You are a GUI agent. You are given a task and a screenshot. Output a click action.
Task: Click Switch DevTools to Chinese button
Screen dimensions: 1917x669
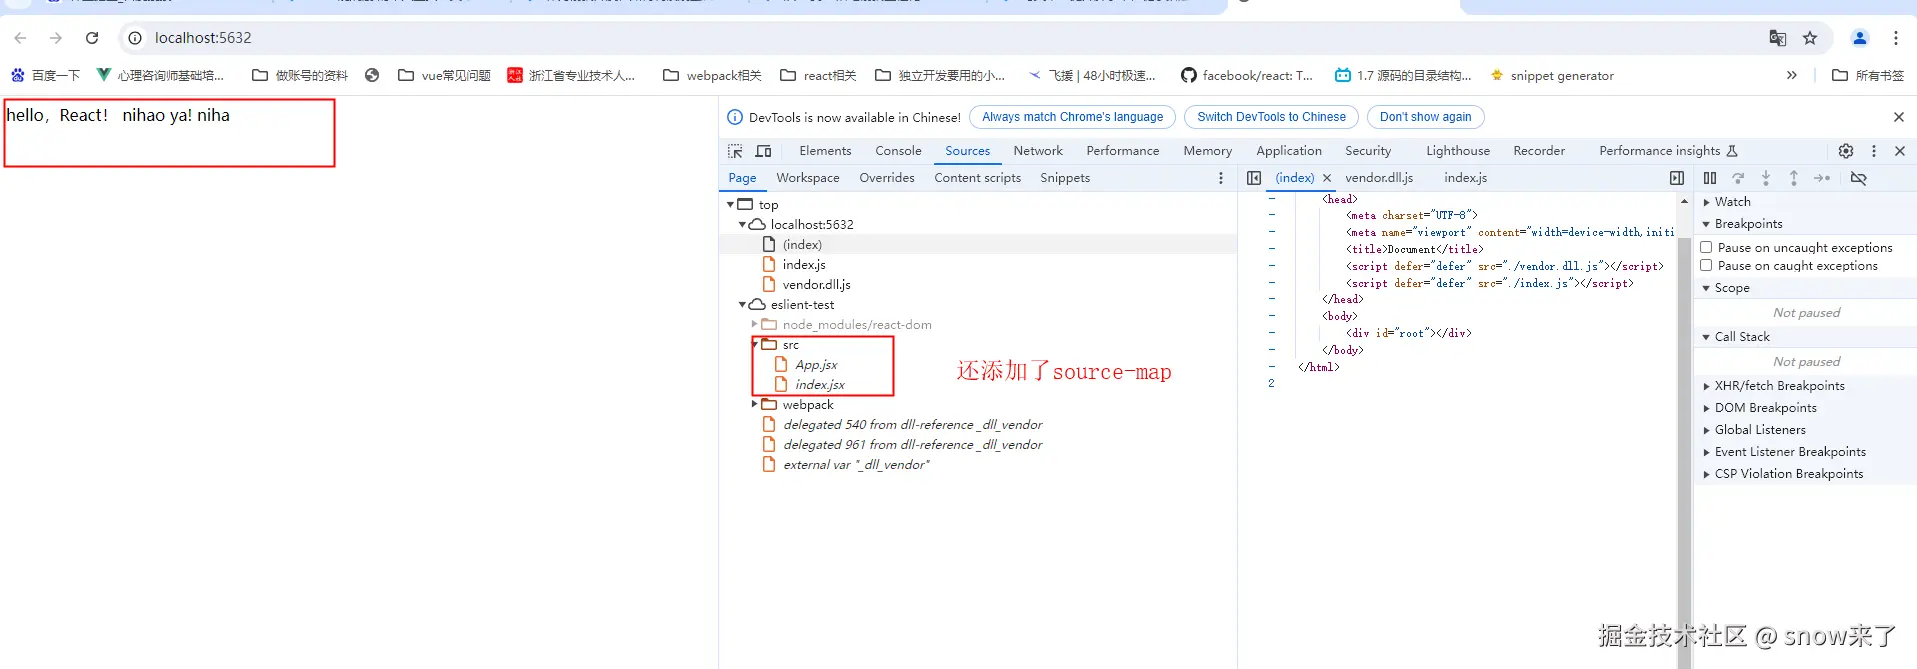[x=1271, y=117]
